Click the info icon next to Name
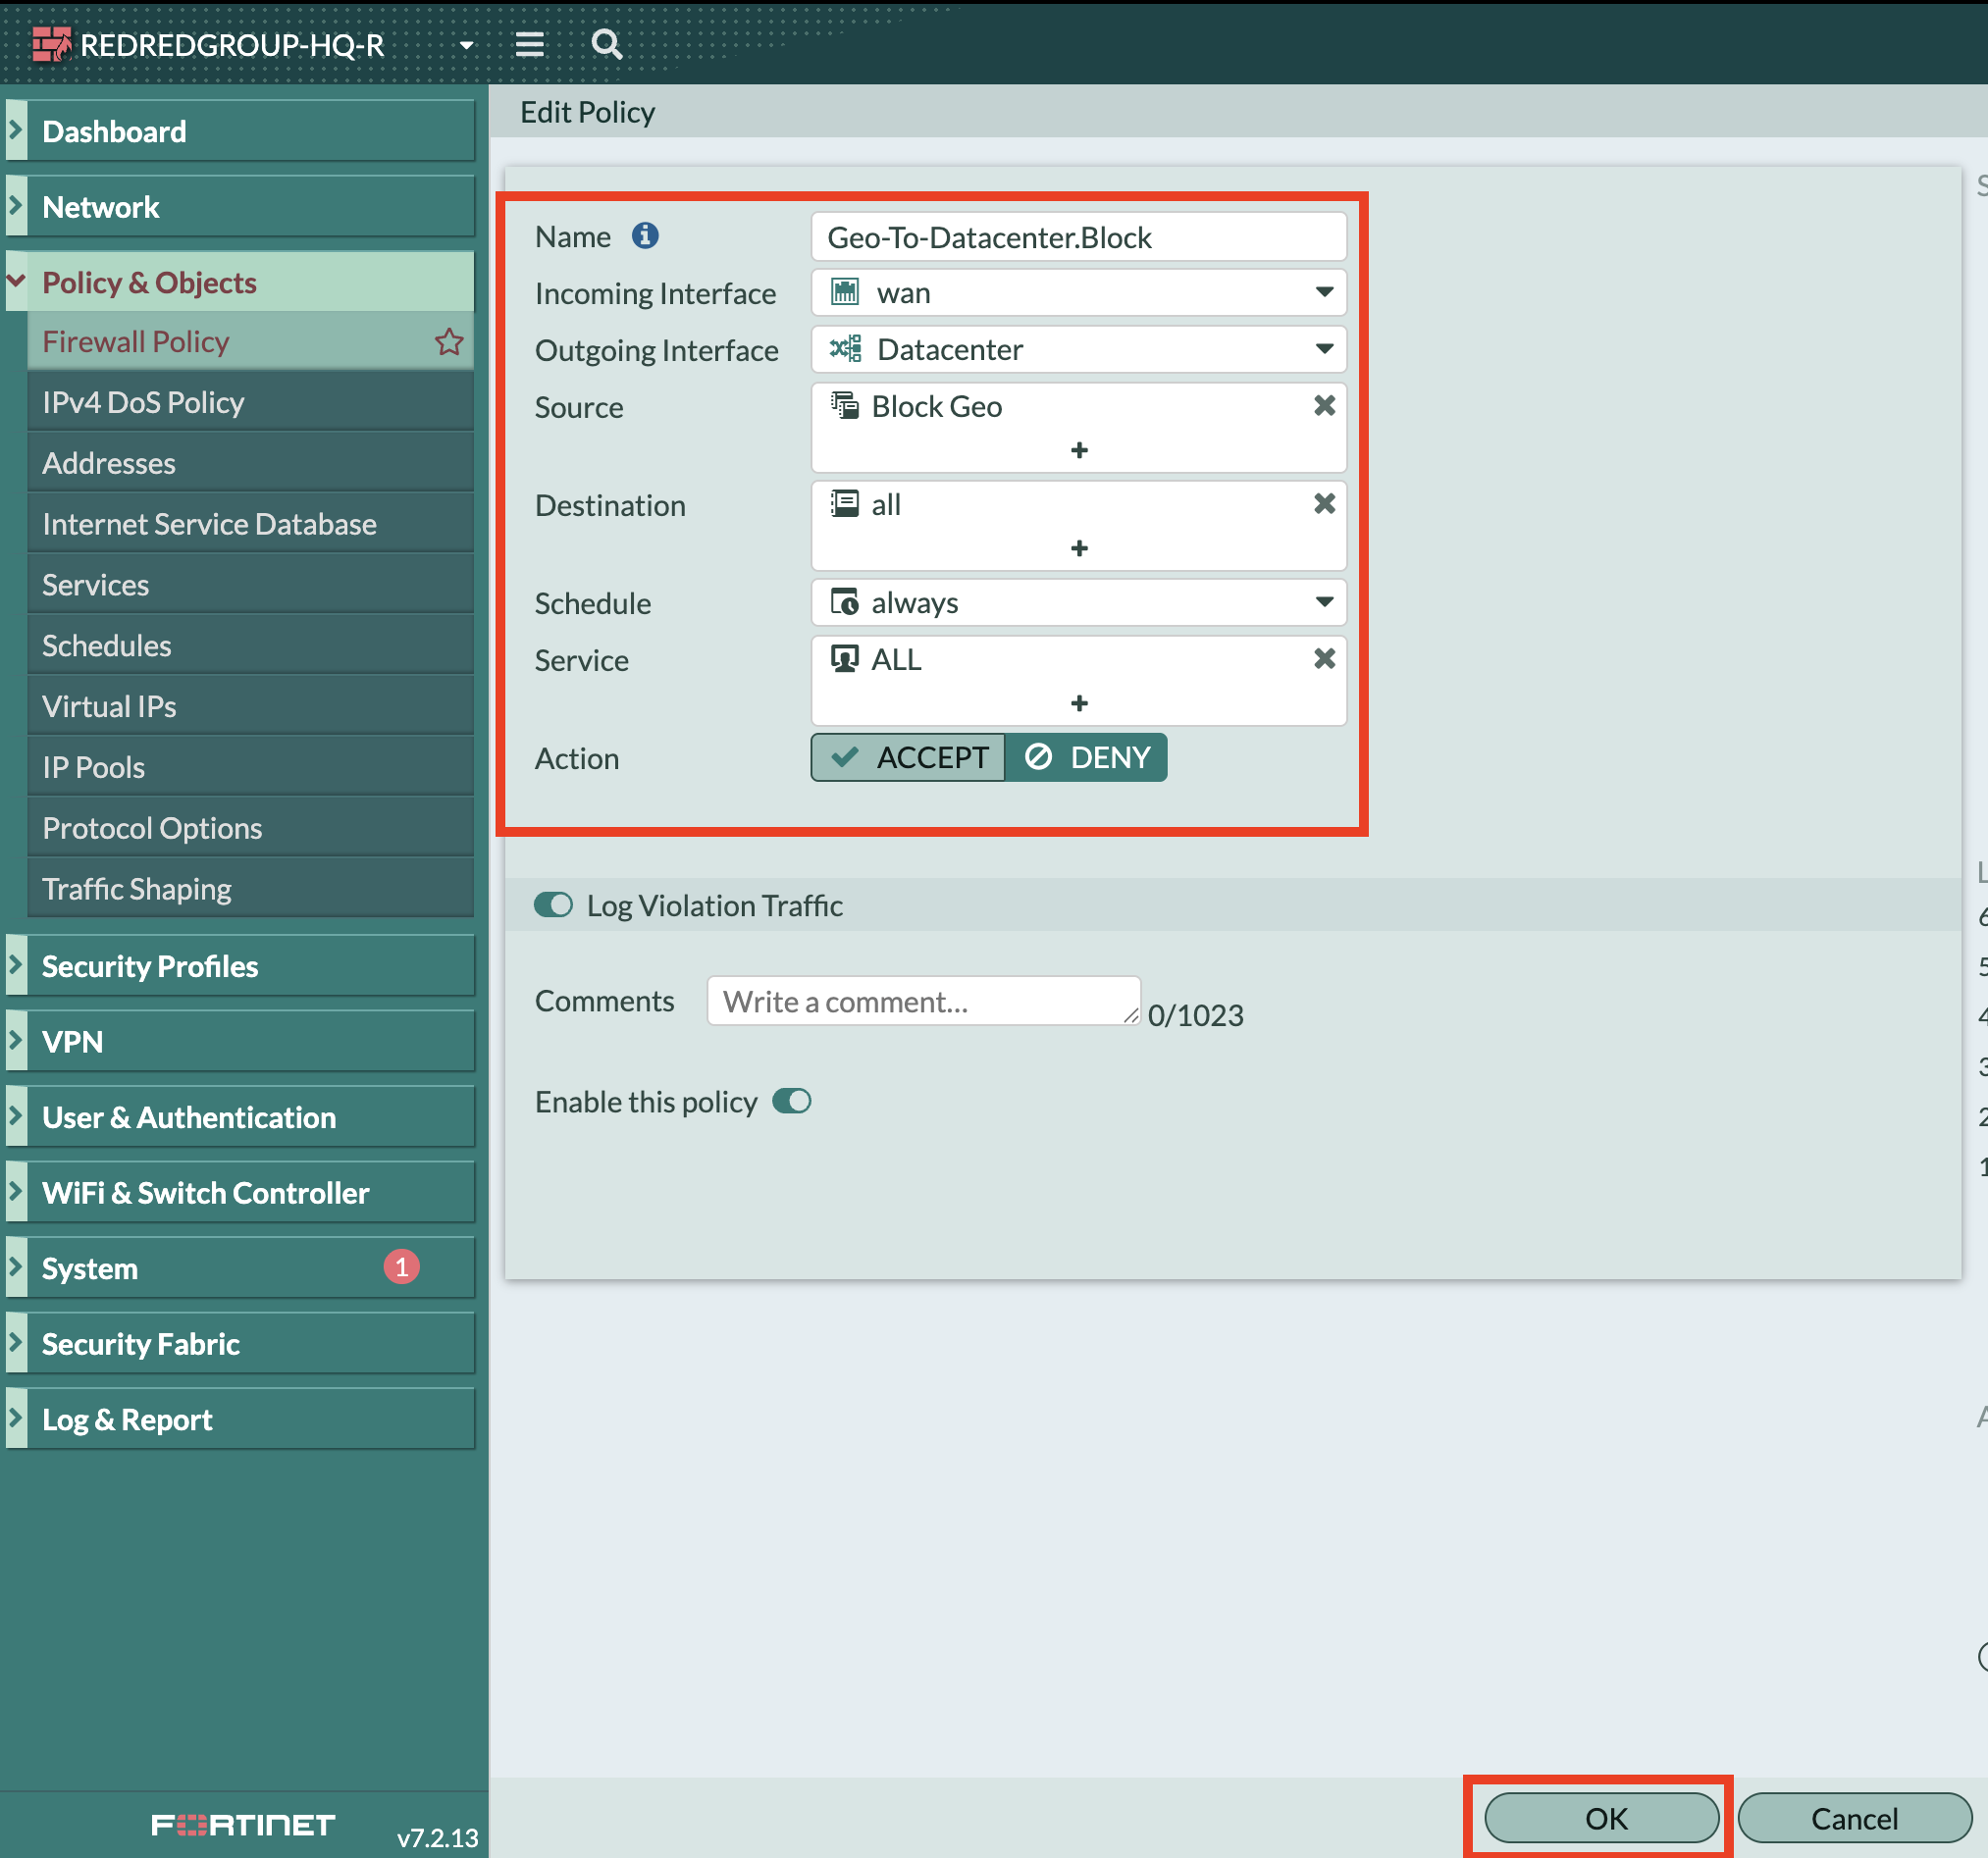This screenshot has height=1858, width=1988. pos(645,235)
